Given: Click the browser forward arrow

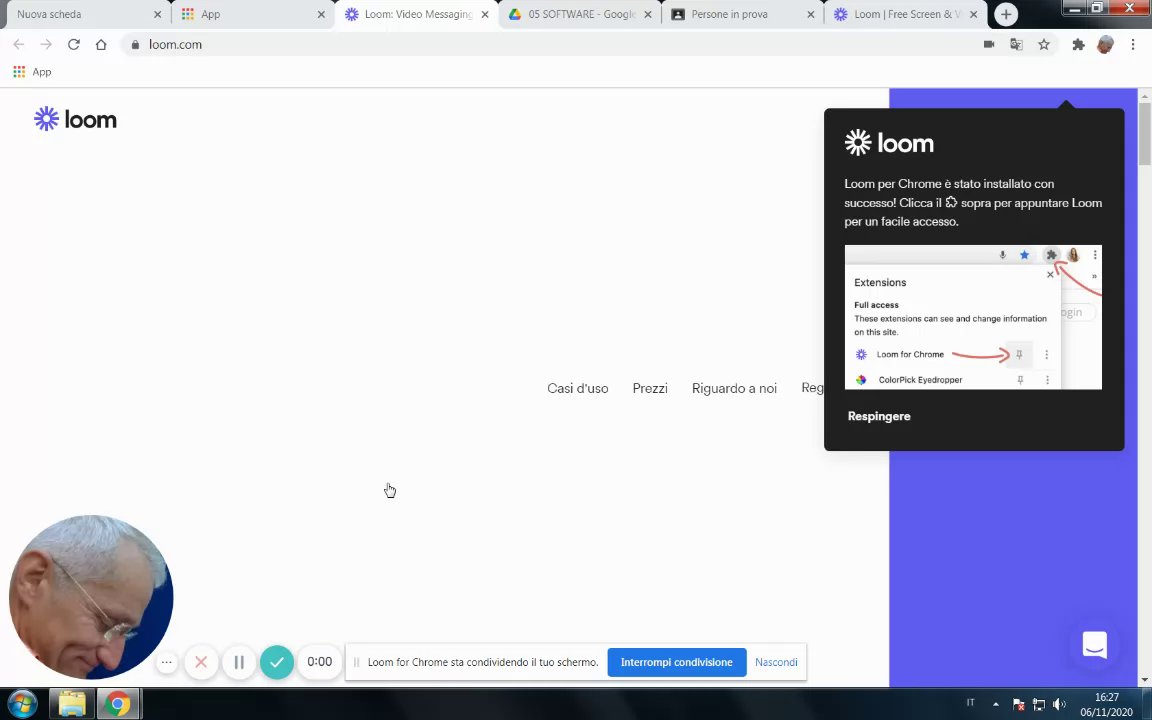Looking at the screenshot, I should tap(46, 45).
